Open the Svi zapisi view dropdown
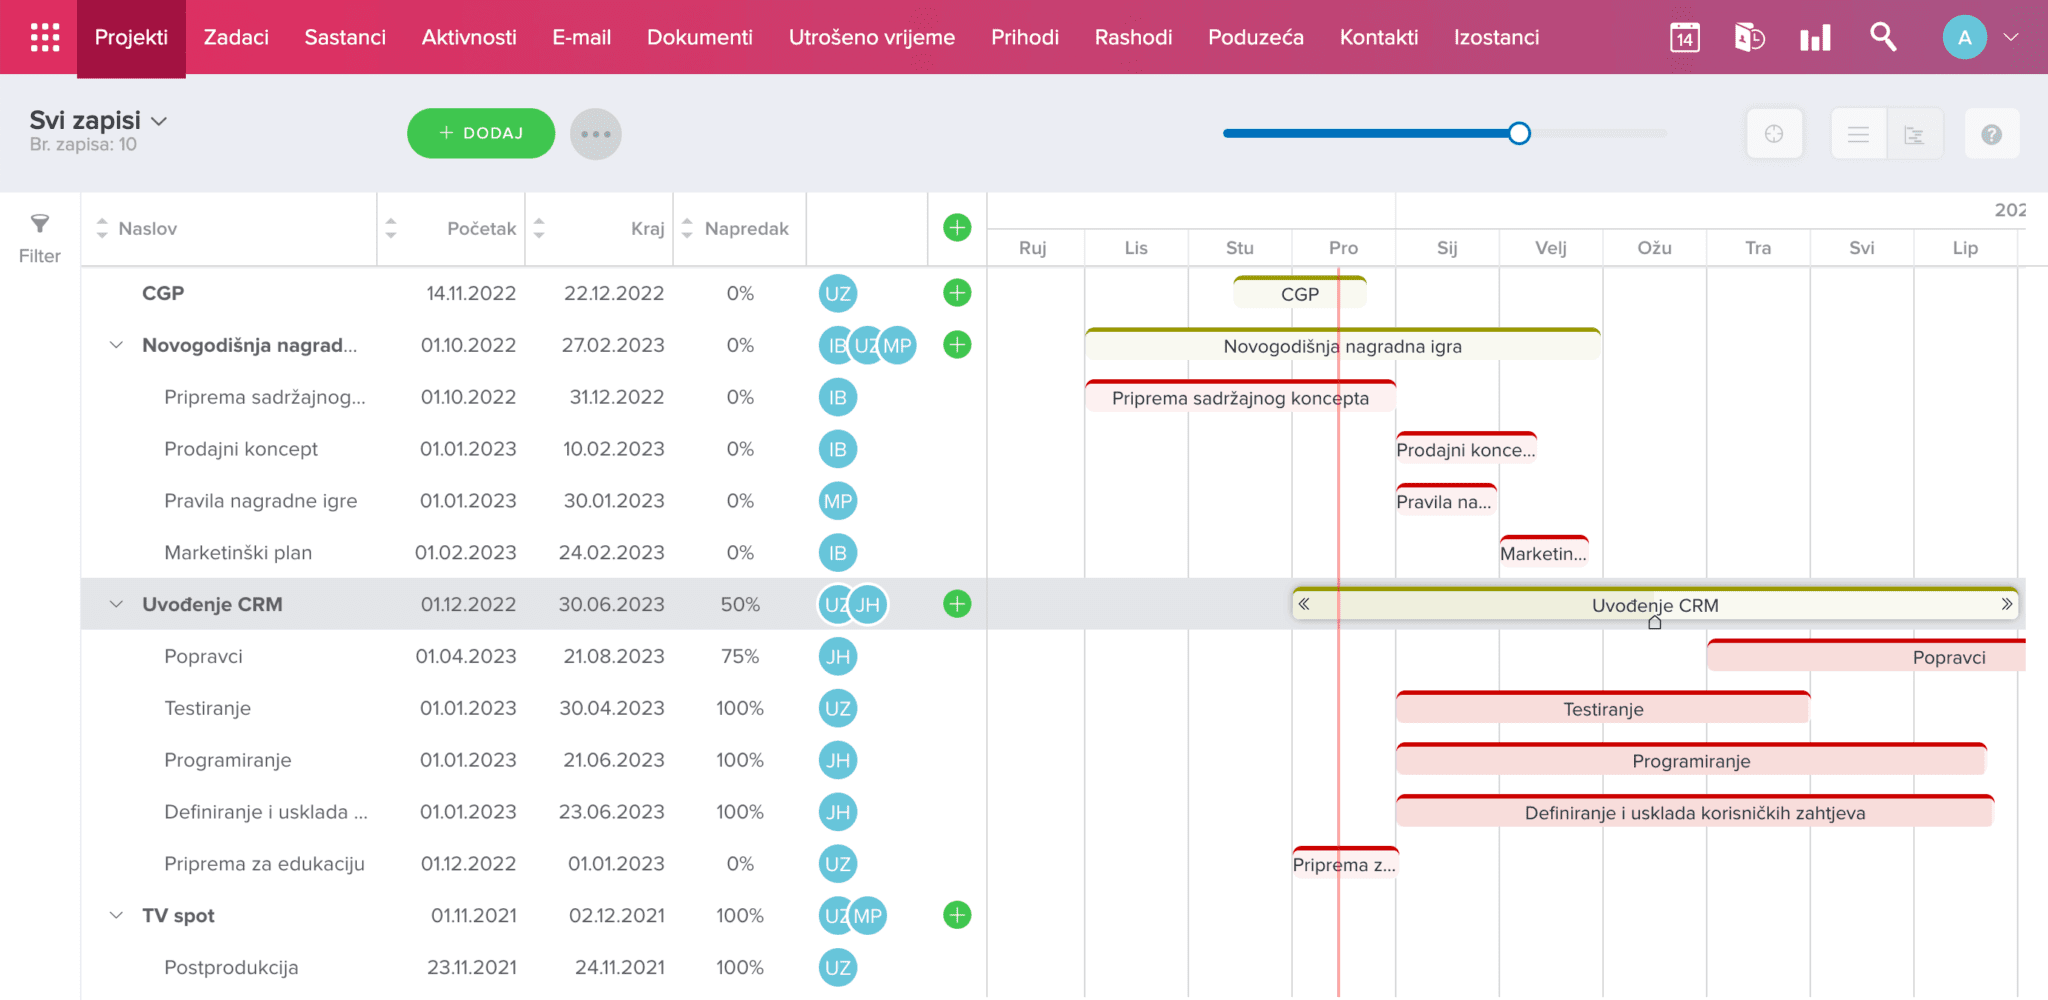Viewport: 2048px width, 1000px height. (98, 120)
